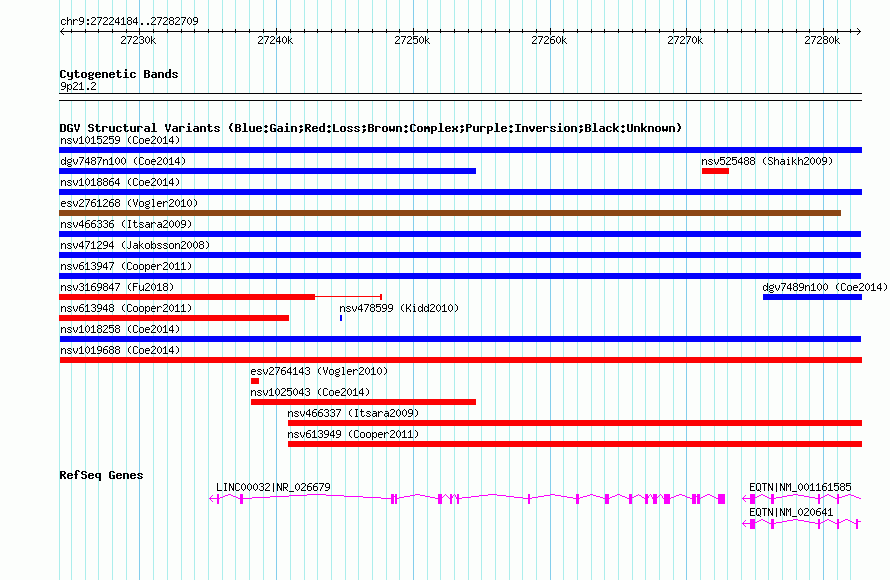This screenshot has height=580, width=890.
Task: Click the brown esv2761268 complex variant bar
Action: point(450,213)
